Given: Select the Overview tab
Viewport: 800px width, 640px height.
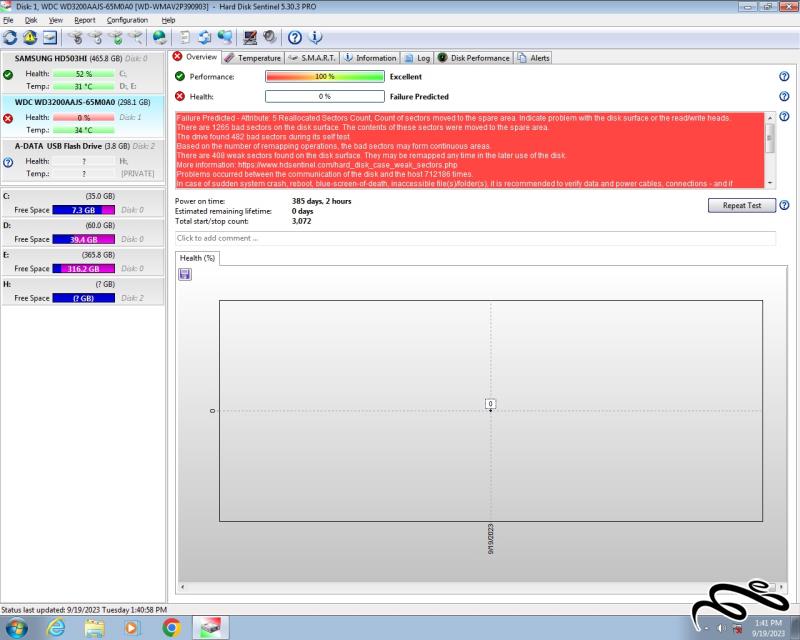Looking at the screenshot, I should [x=195, y=57].
